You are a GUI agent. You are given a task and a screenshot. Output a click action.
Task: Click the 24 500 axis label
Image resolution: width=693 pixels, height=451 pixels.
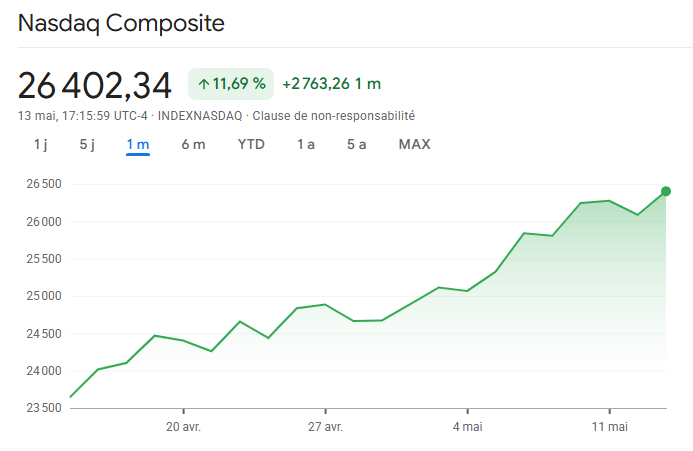click(x=44, y=334)
